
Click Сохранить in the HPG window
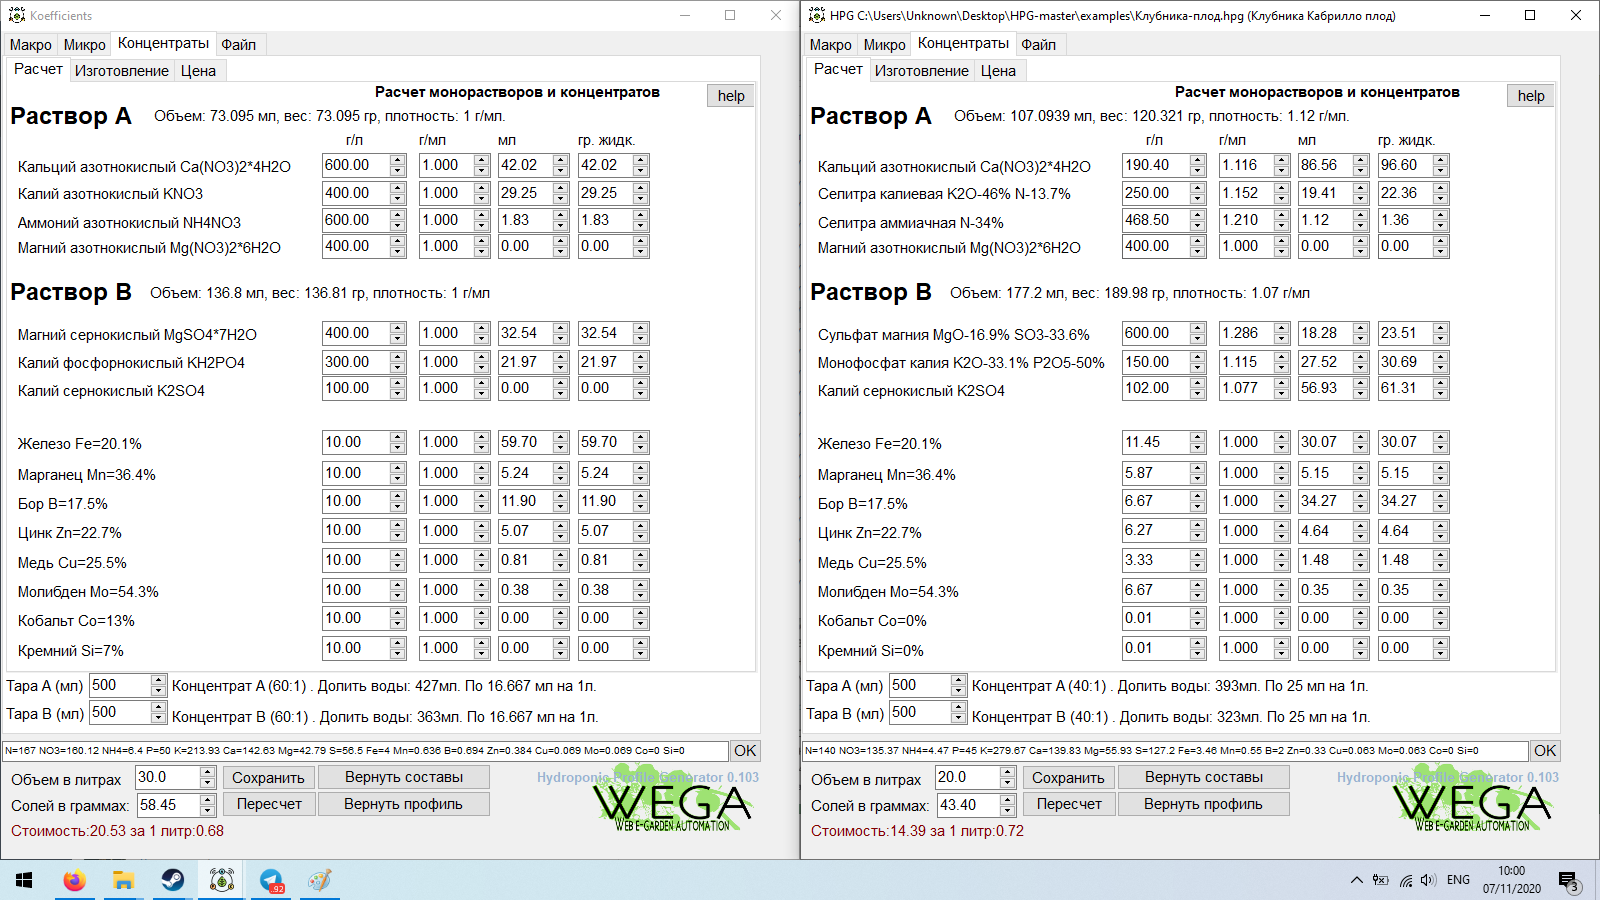tap(1068, 777)
